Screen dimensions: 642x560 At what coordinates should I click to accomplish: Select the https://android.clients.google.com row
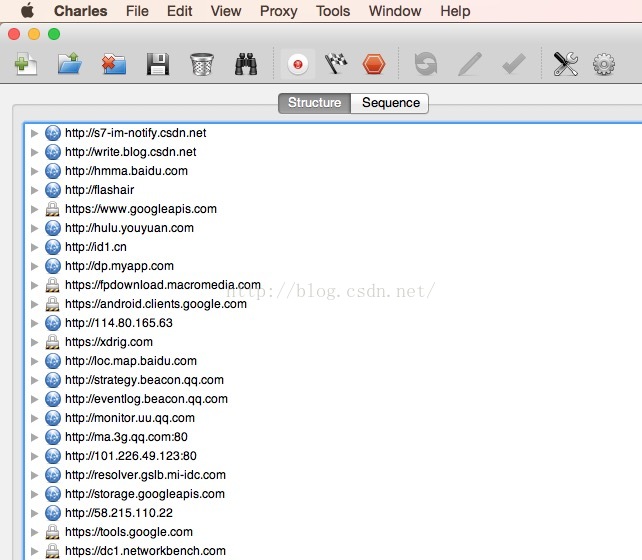point(333,304)
